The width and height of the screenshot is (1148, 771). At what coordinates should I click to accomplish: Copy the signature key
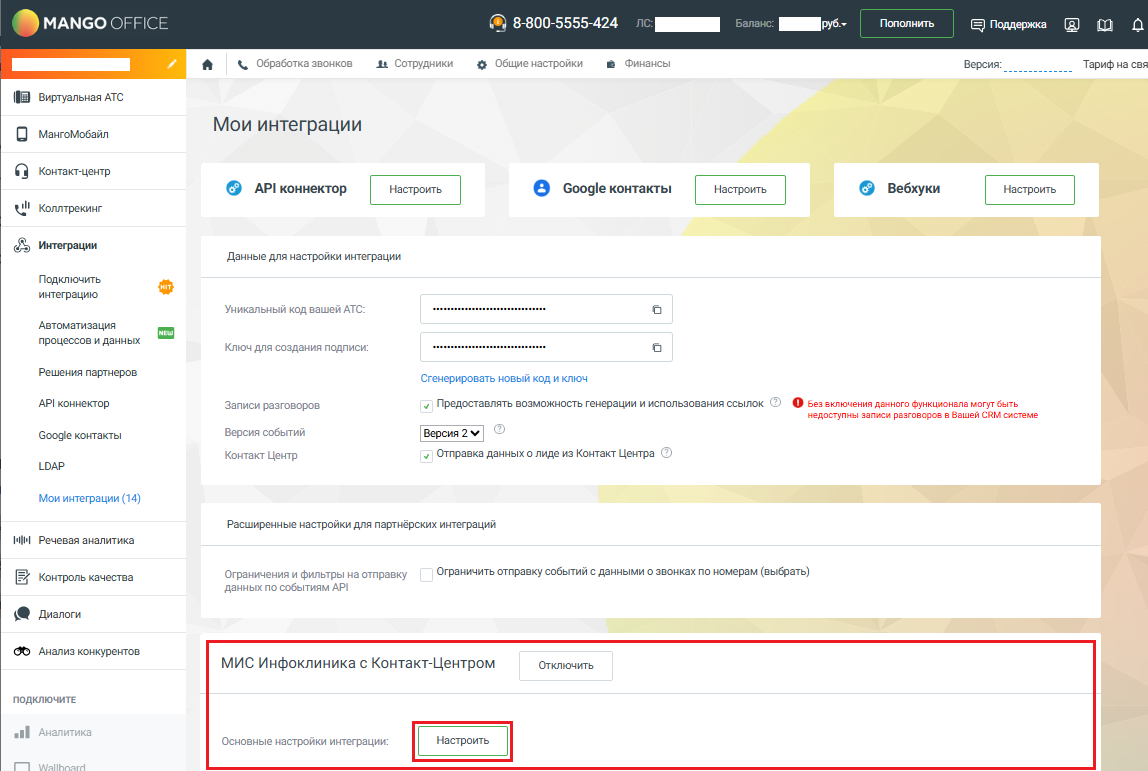point(657,348)
